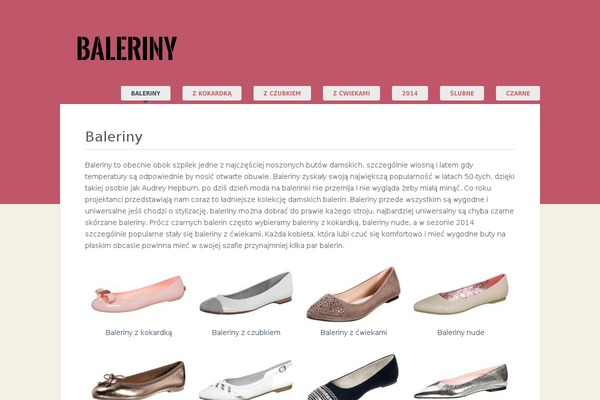
Task: Open the silver pointed shoe image
Action: pos(461,381)
